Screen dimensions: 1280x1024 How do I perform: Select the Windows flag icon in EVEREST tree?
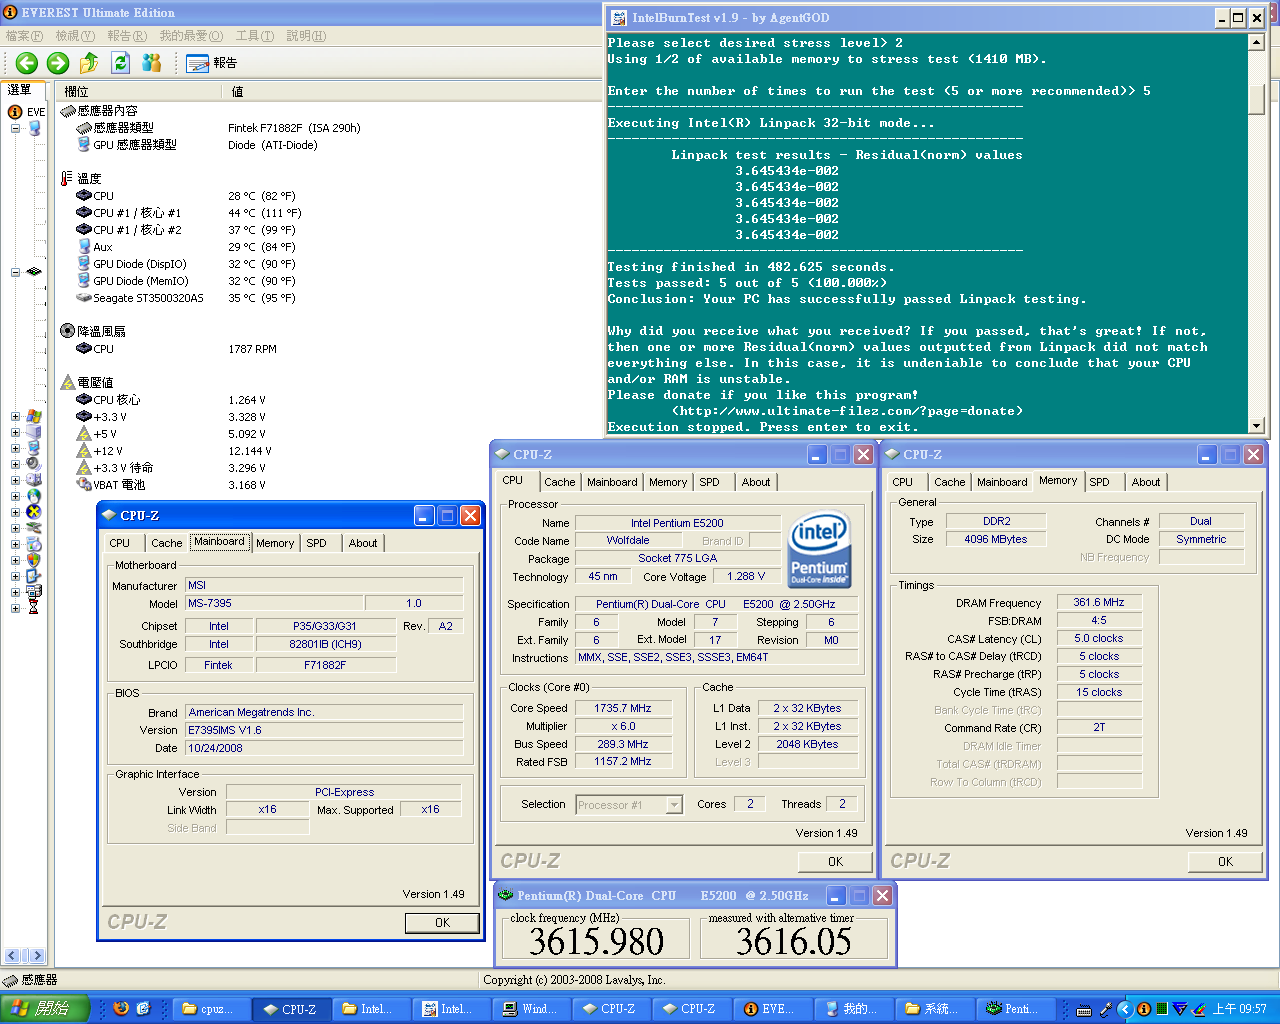[x=34, y=416]
